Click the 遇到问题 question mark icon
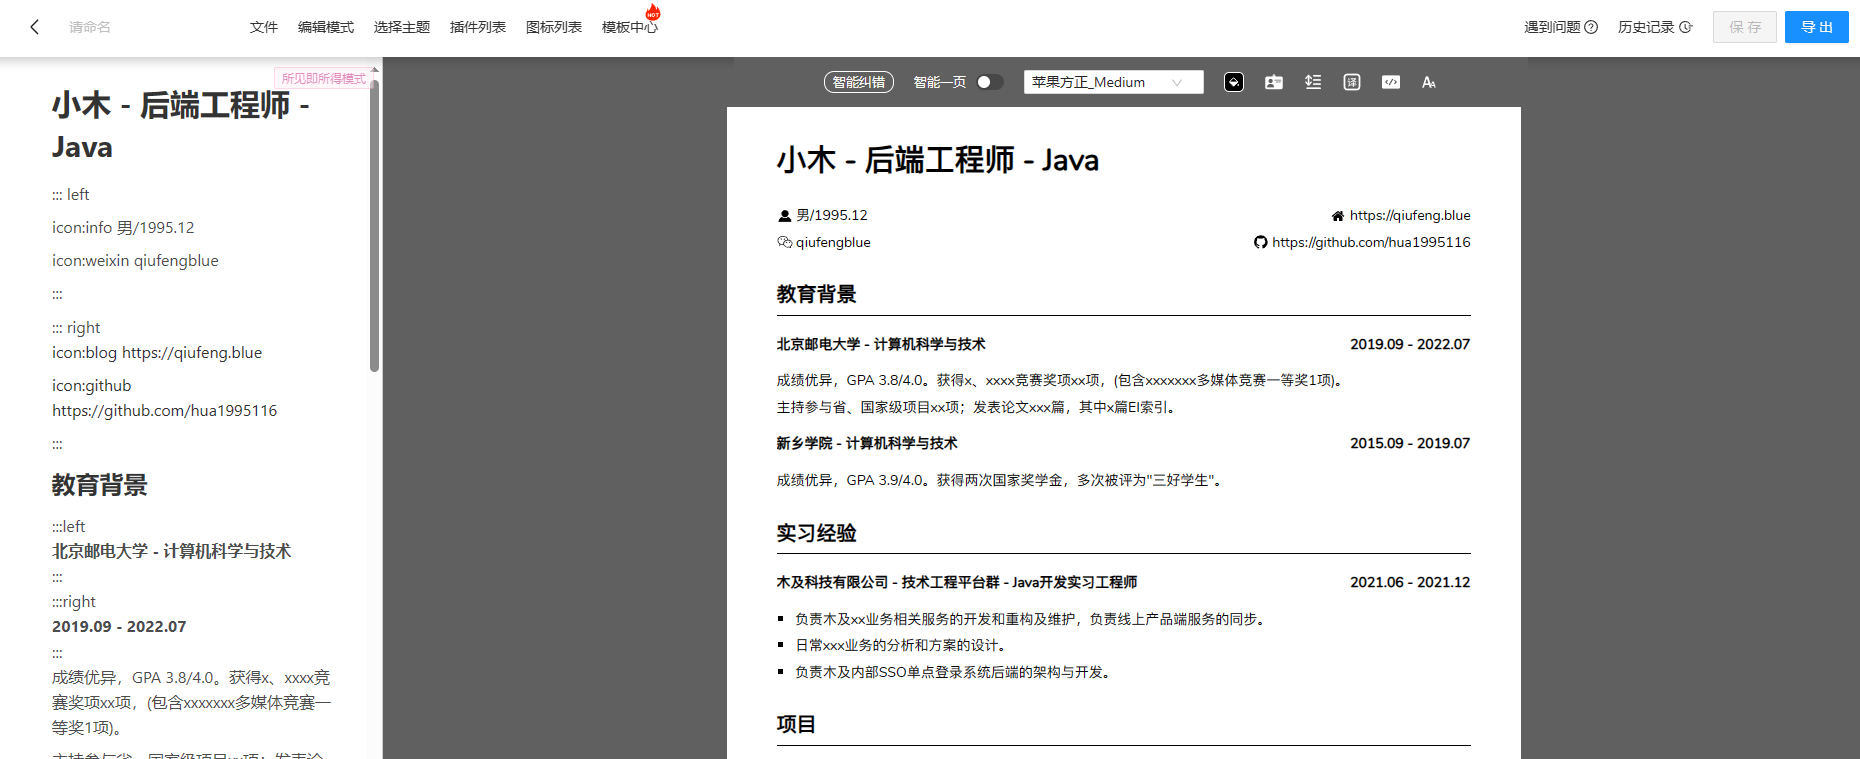The width and height of the screenshot is (1860, 759). pos(1591,27)
